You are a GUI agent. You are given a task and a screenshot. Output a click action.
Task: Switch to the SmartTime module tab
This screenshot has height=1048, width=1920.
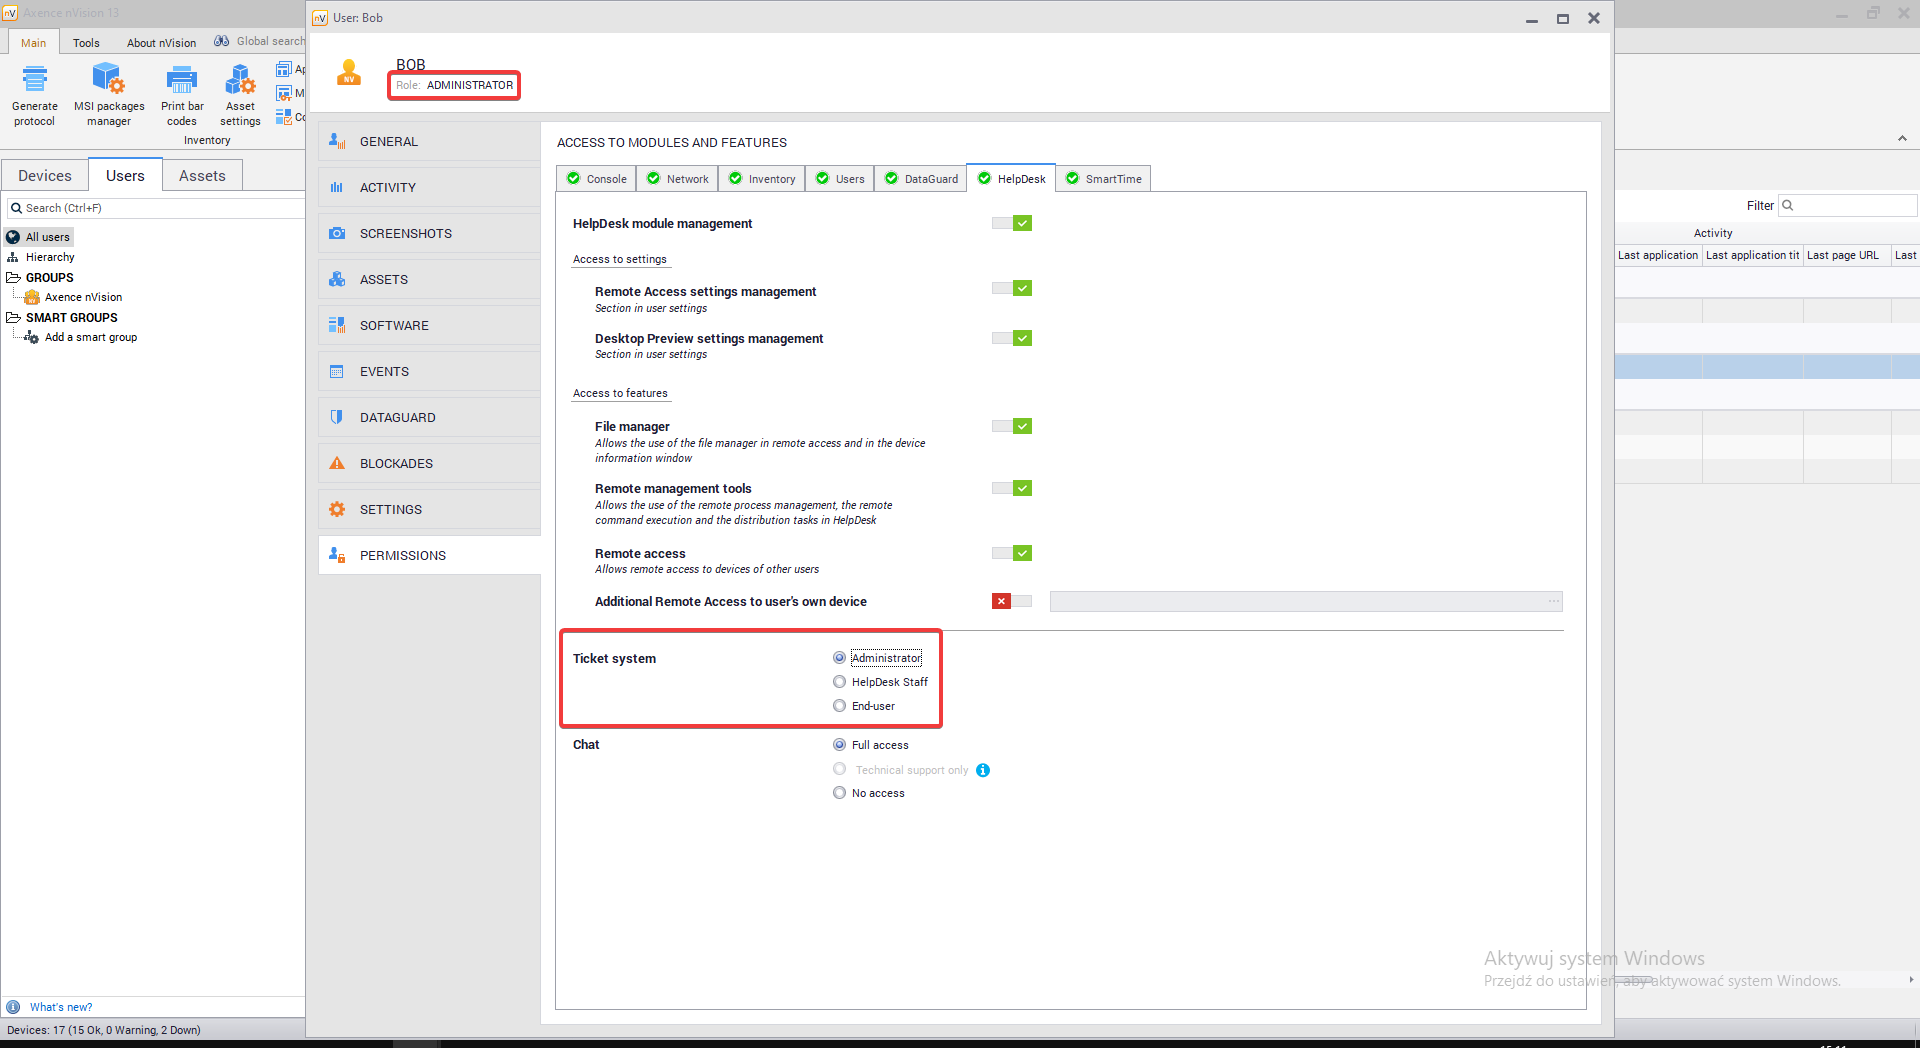coord(1104,179)
